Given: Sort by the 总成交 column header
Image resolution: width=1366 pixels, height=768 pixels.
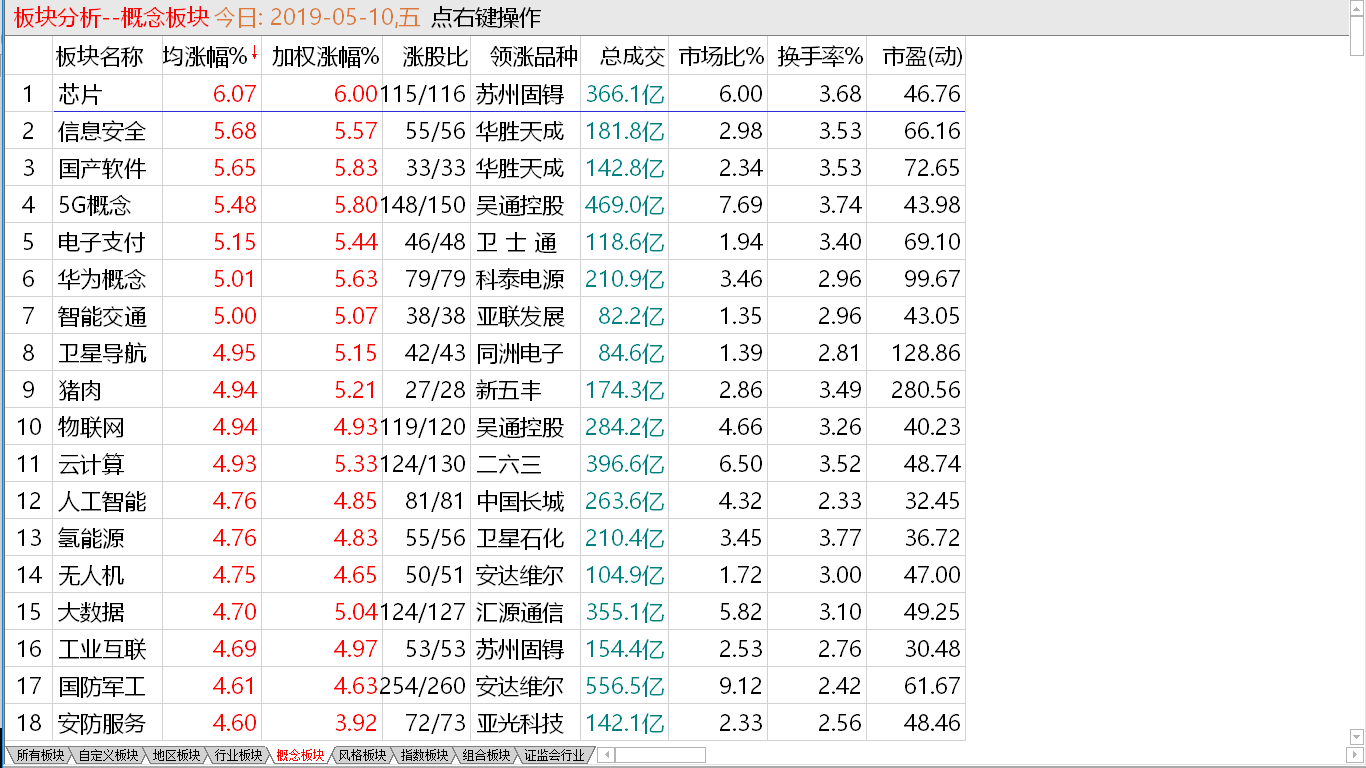Looking at the screenshot, I should click(x=631, y=57).
